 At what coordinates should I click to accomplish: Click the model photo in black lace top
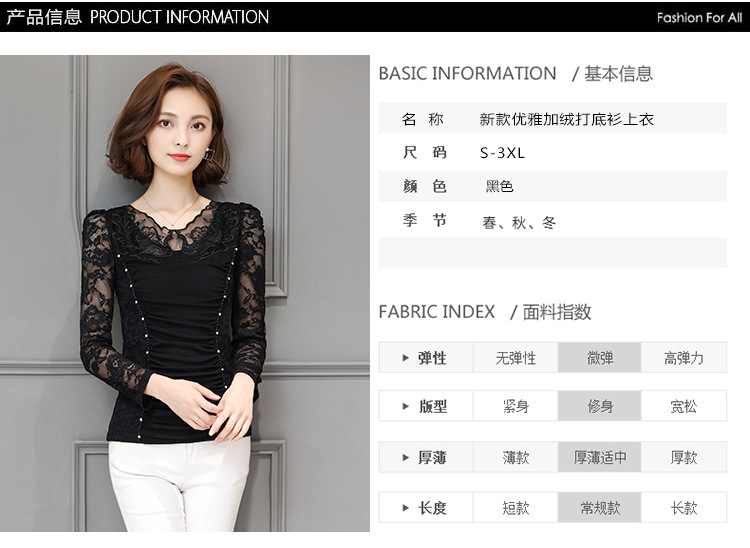pos(185,293)
